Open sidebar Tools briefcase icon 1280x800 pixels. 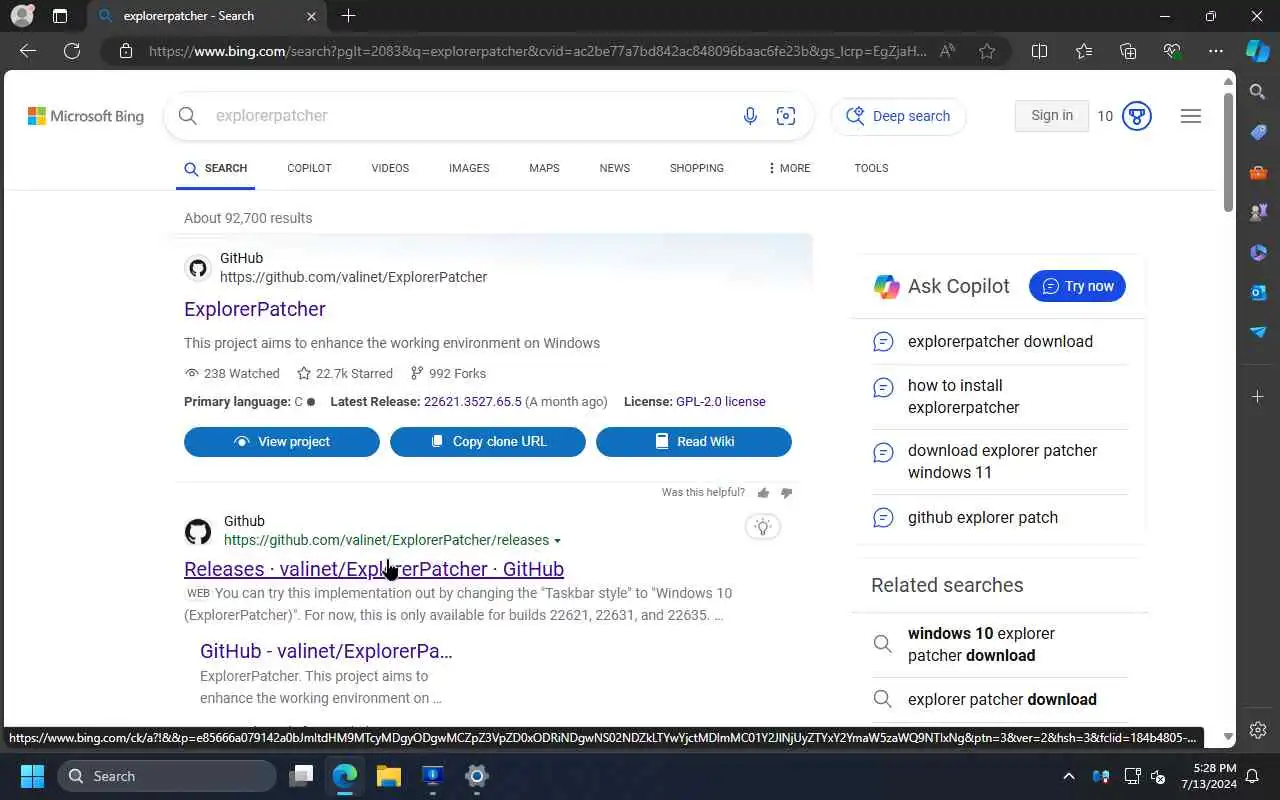click(x=1258, y=172)
